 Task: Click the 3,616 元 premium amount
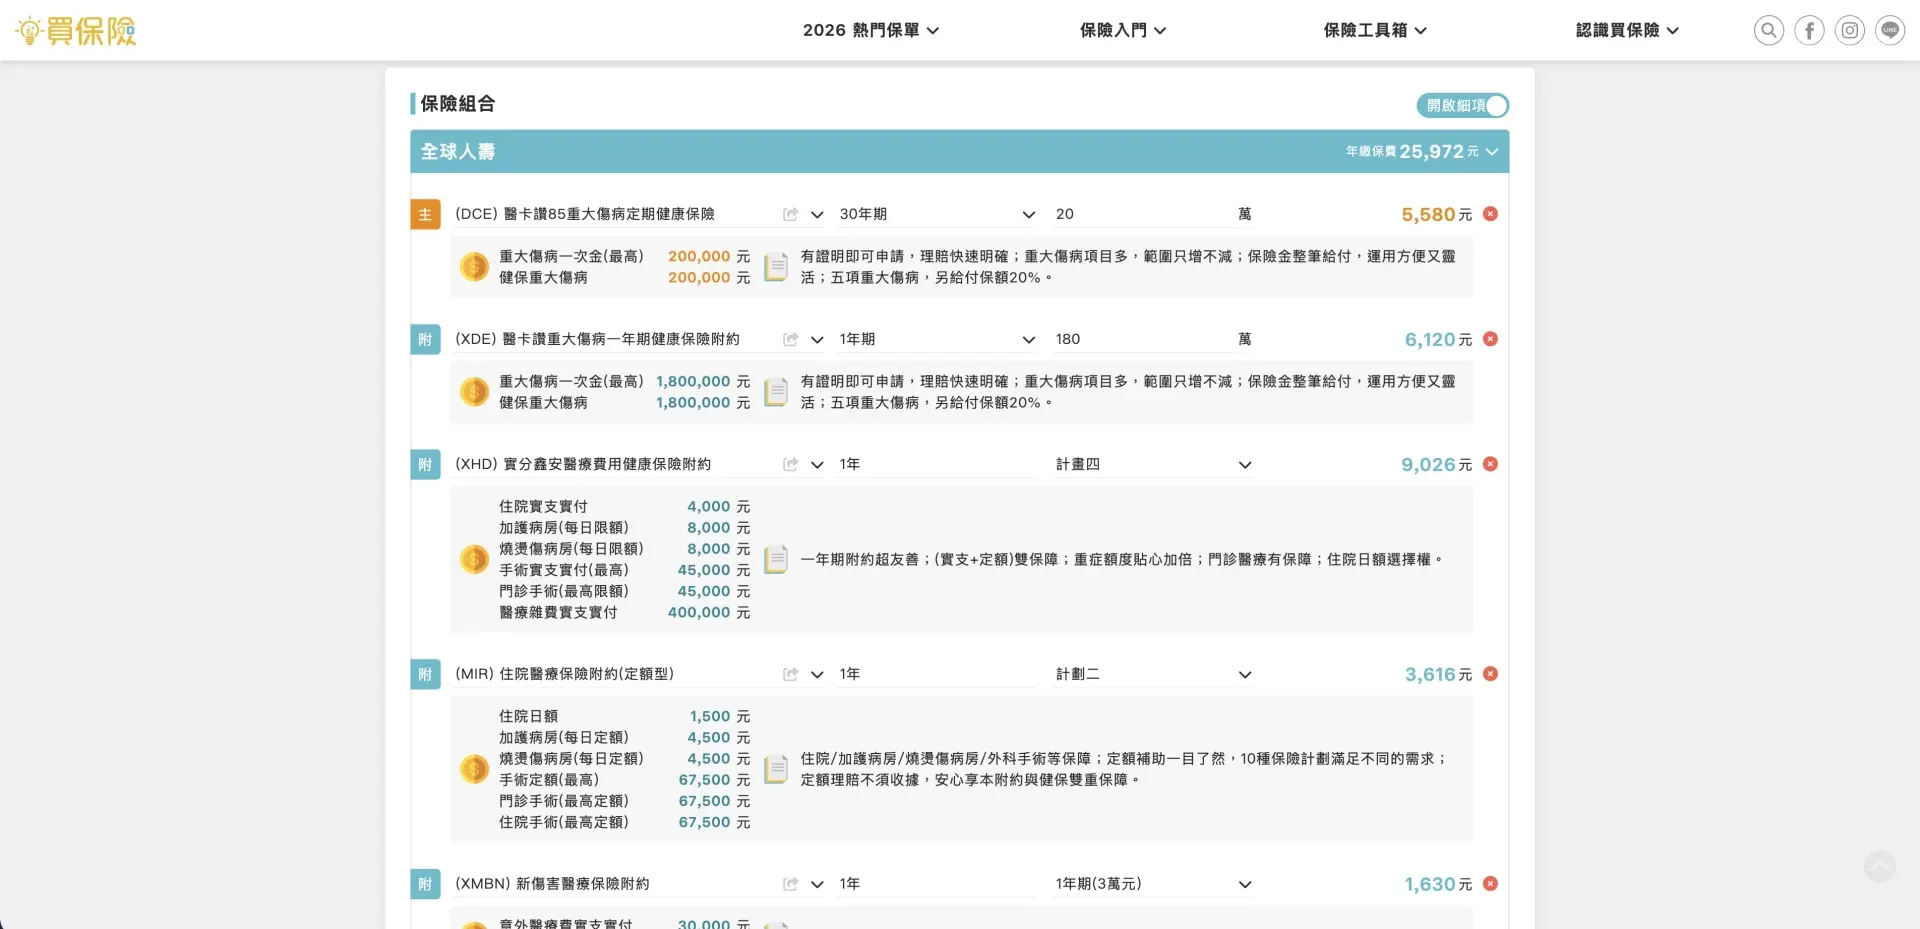pos(1438,674)
